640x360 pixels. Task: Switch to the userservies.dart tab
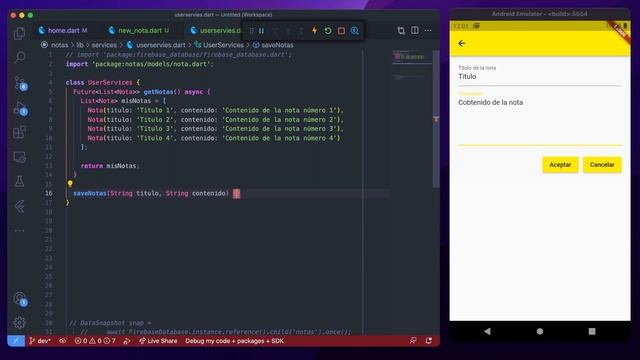pos(216,30)
